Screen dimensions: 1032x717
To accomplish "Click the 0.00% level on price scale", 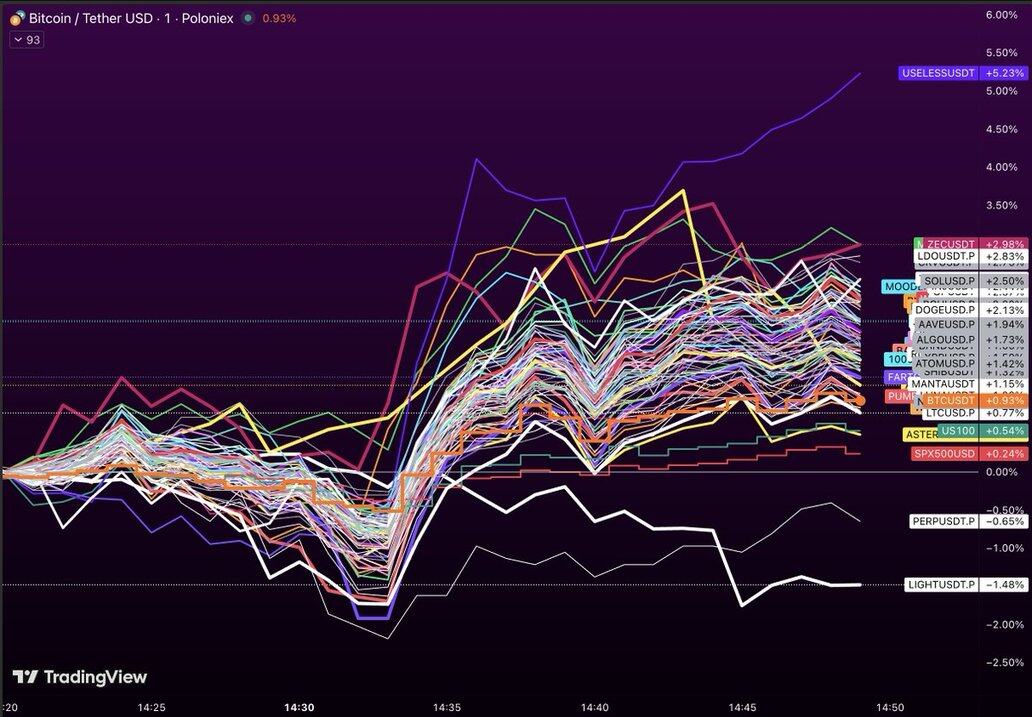I will 1001,472.
